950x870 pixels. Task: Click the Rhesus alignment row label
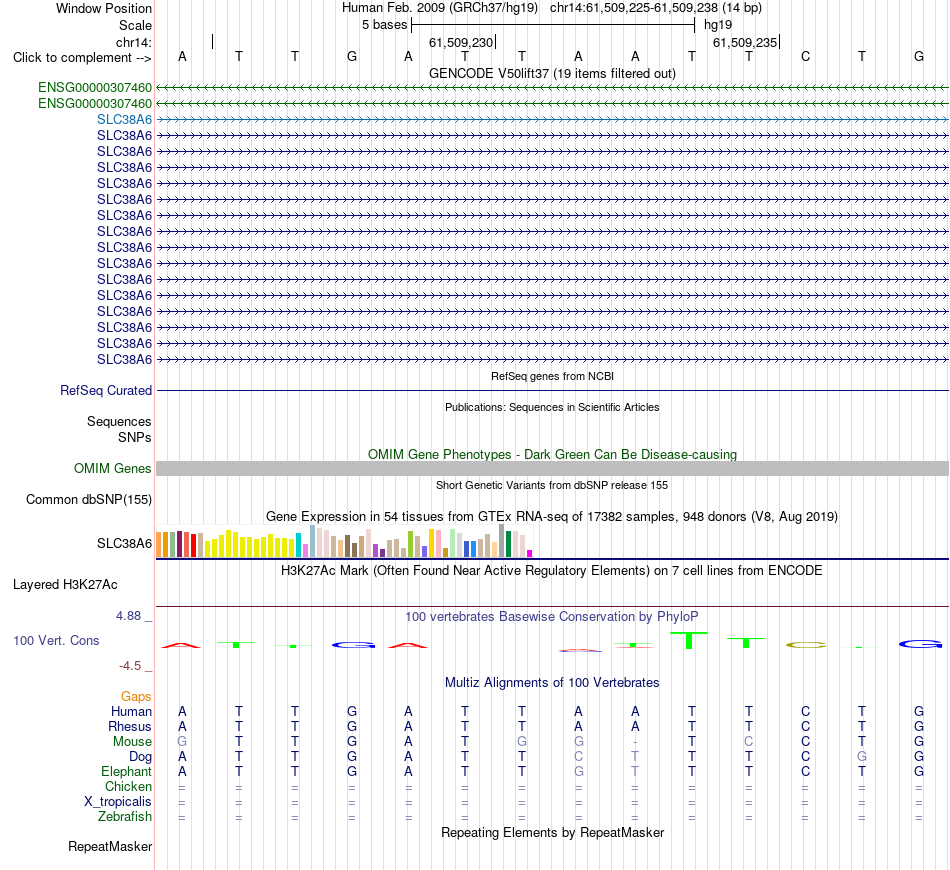(x=130, y=726)
